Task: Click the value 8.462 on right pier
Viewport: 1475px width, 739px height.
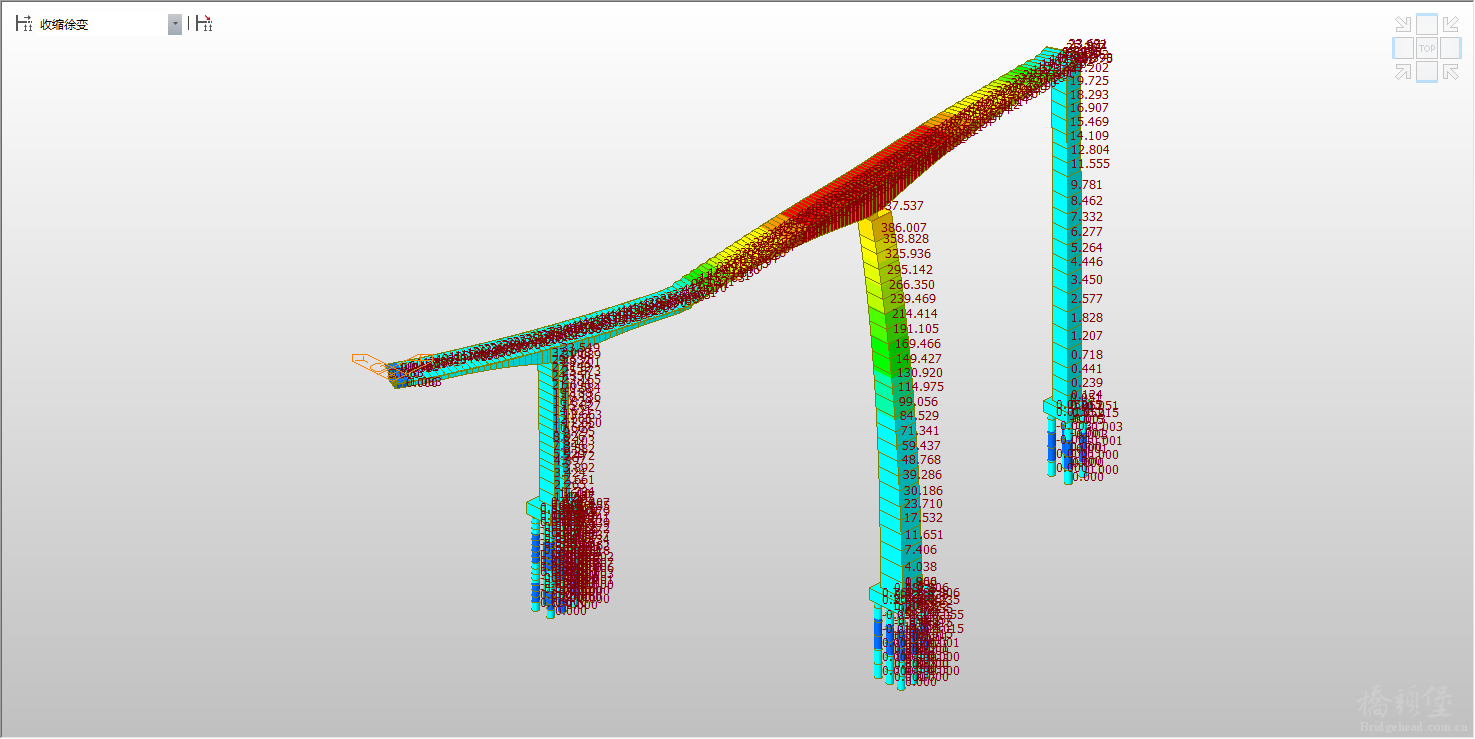Action: tap(1087, 201)
